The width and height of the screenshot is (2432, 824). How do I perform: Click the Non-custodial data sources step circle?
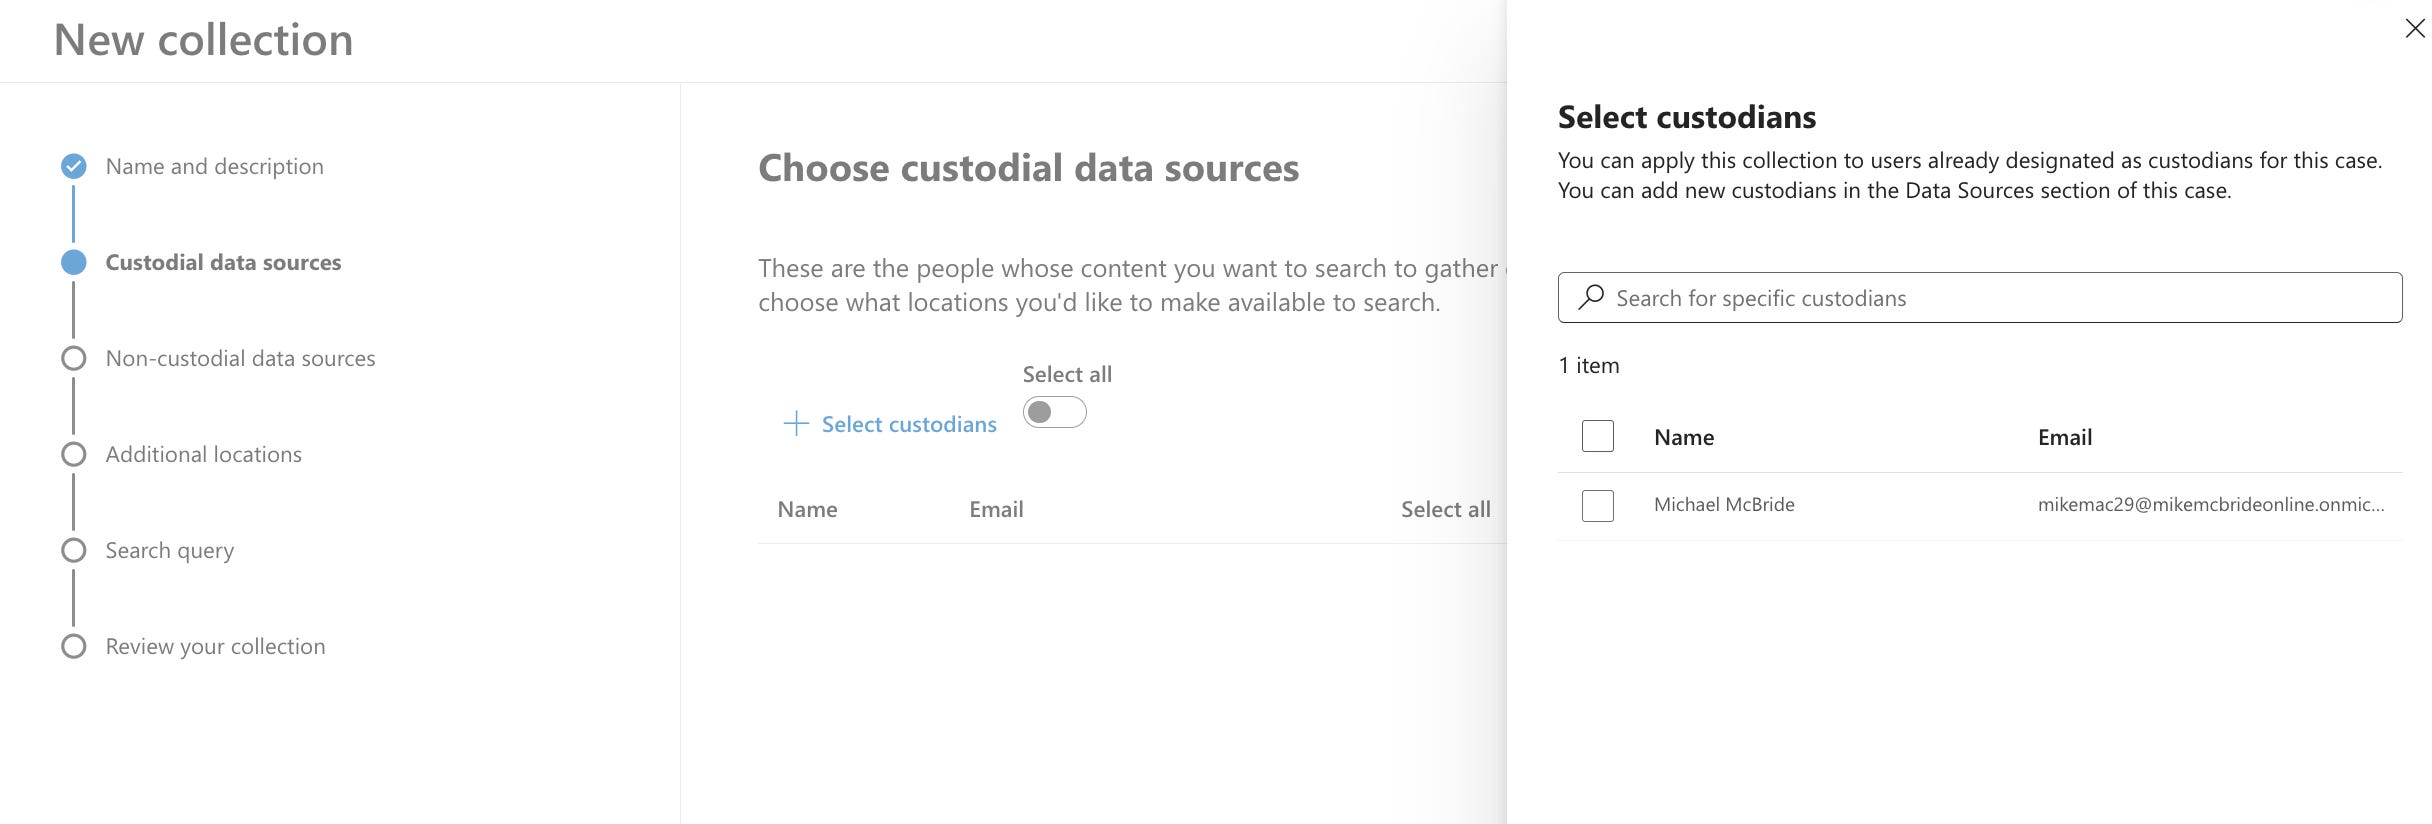[73, 358]
